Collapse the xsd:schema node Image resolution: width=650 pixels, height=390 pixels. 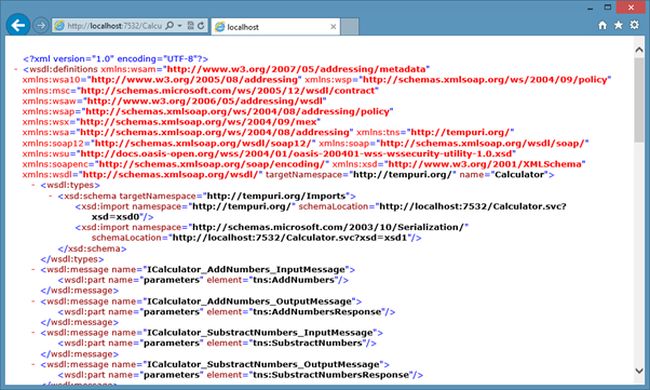[x=51, y=196]
